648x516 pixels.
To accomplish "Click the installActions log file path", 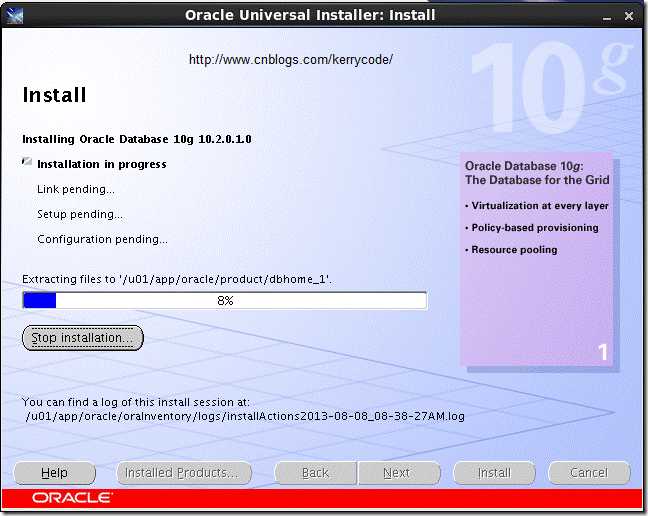I will [245, 416].
